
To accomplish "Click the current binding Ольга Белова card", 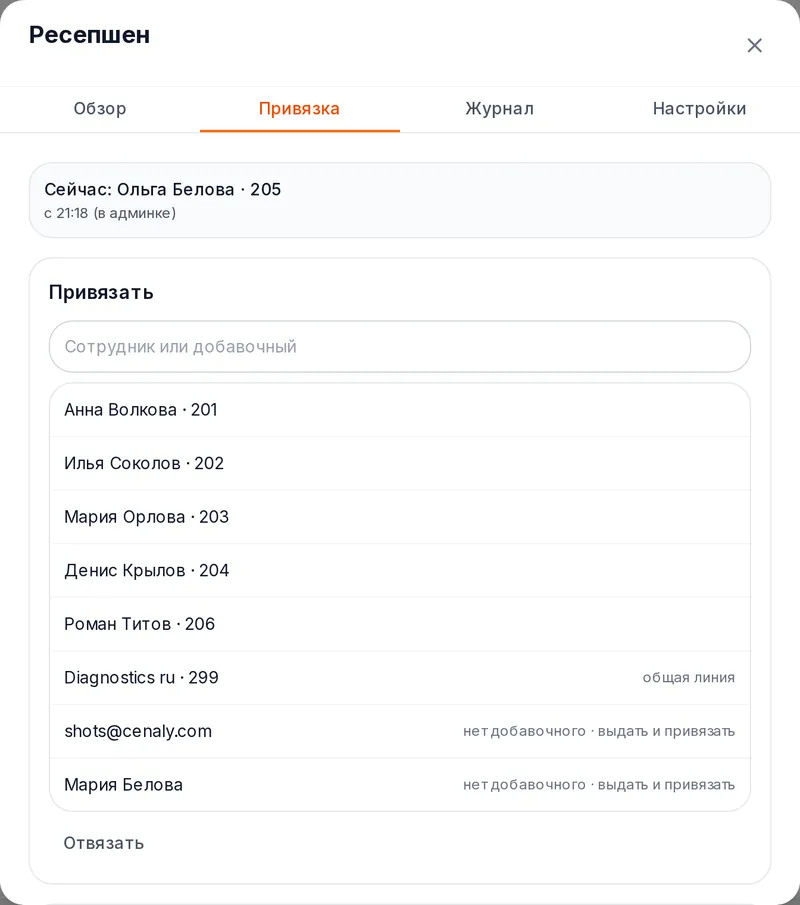I will click(x=400, y=200).
